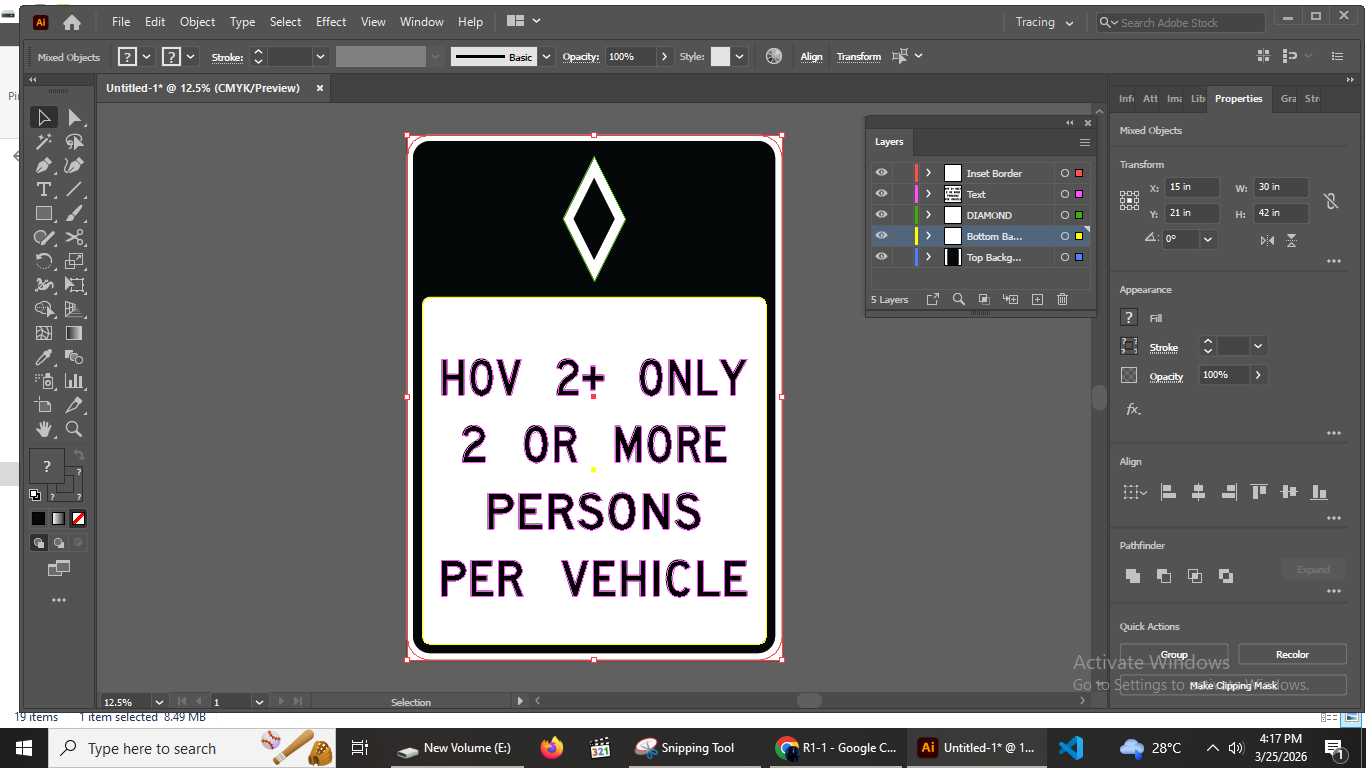Pick the Pen tool
1366x768 pixels.
44,165
